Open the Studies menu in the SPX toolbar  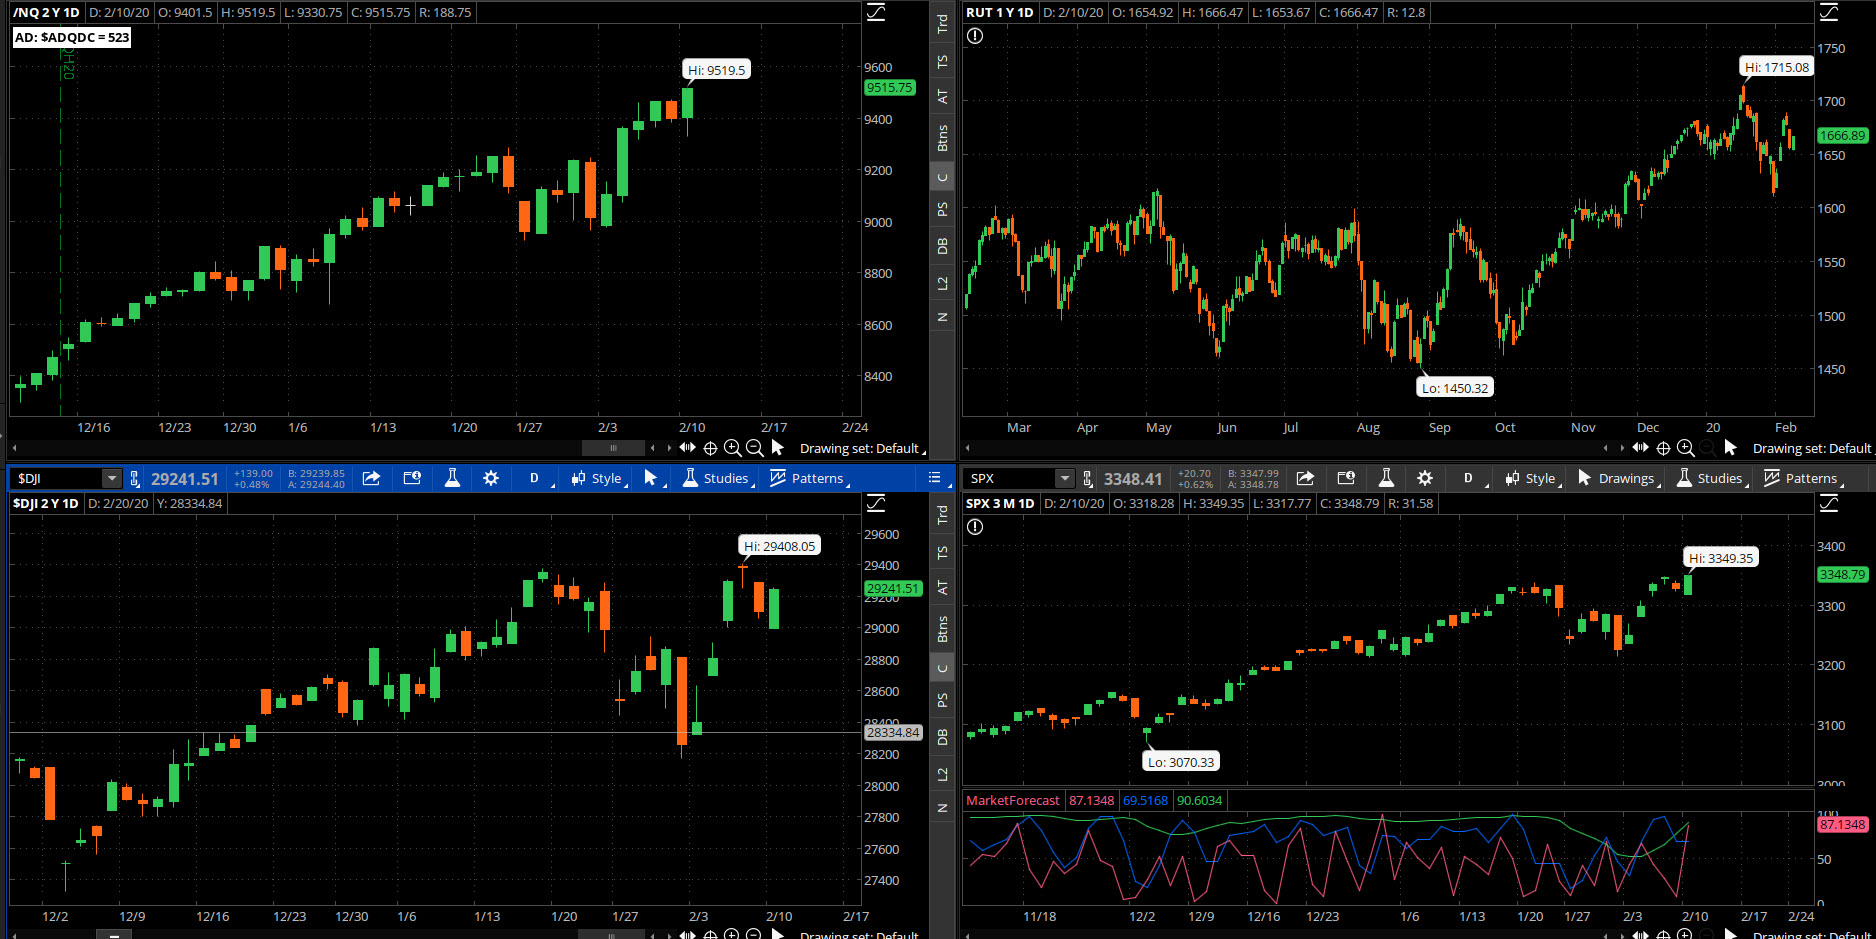coord(1711,478)
